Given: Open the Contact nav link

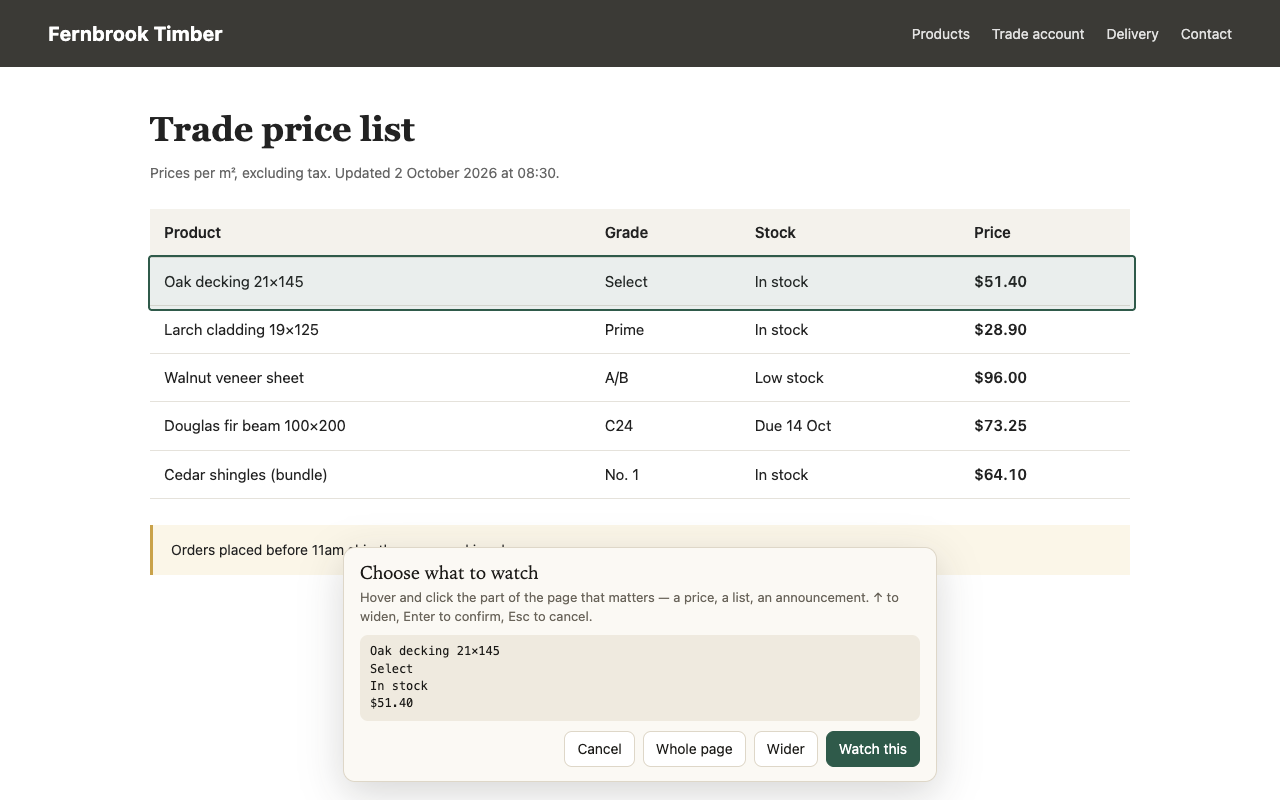Looking at the screenshot, I should coord(1206,34).
